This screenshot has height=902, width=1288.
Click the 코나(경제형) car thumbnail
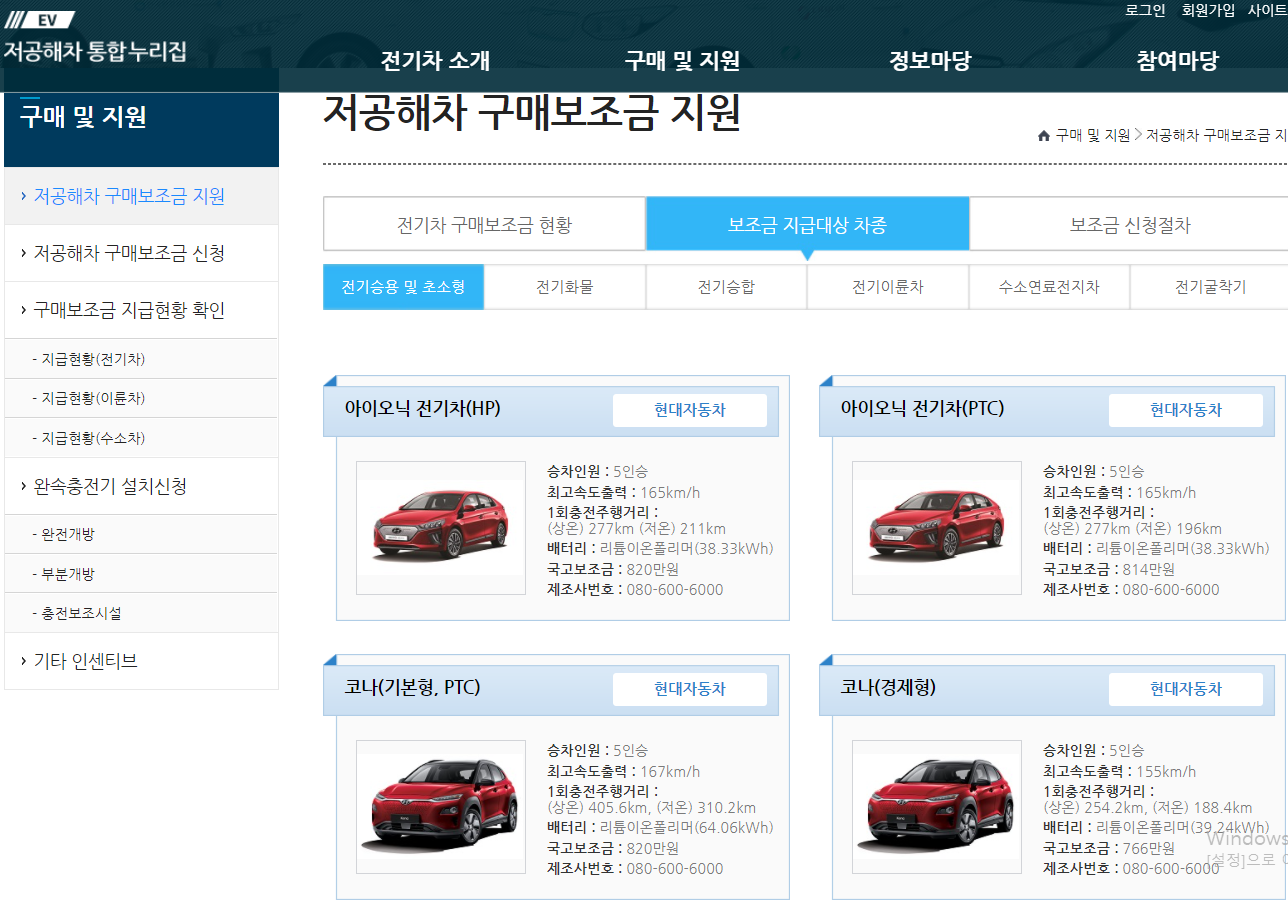point(937,807)
